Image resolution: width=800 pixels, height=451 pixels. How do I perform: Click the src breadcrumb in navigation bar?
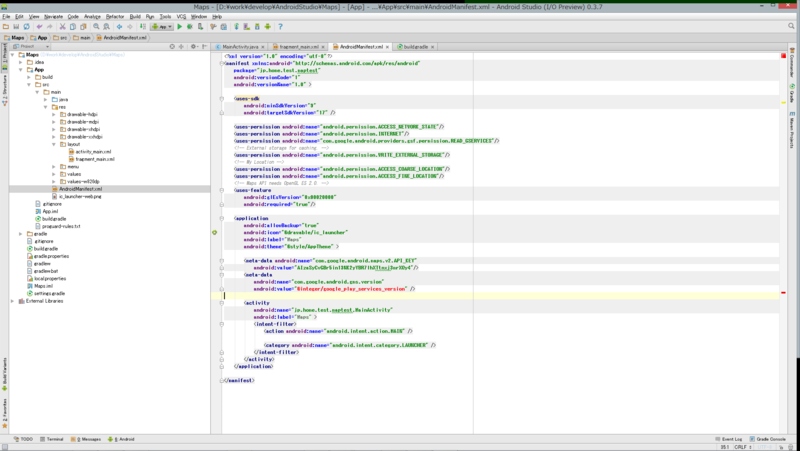(60, 38)
